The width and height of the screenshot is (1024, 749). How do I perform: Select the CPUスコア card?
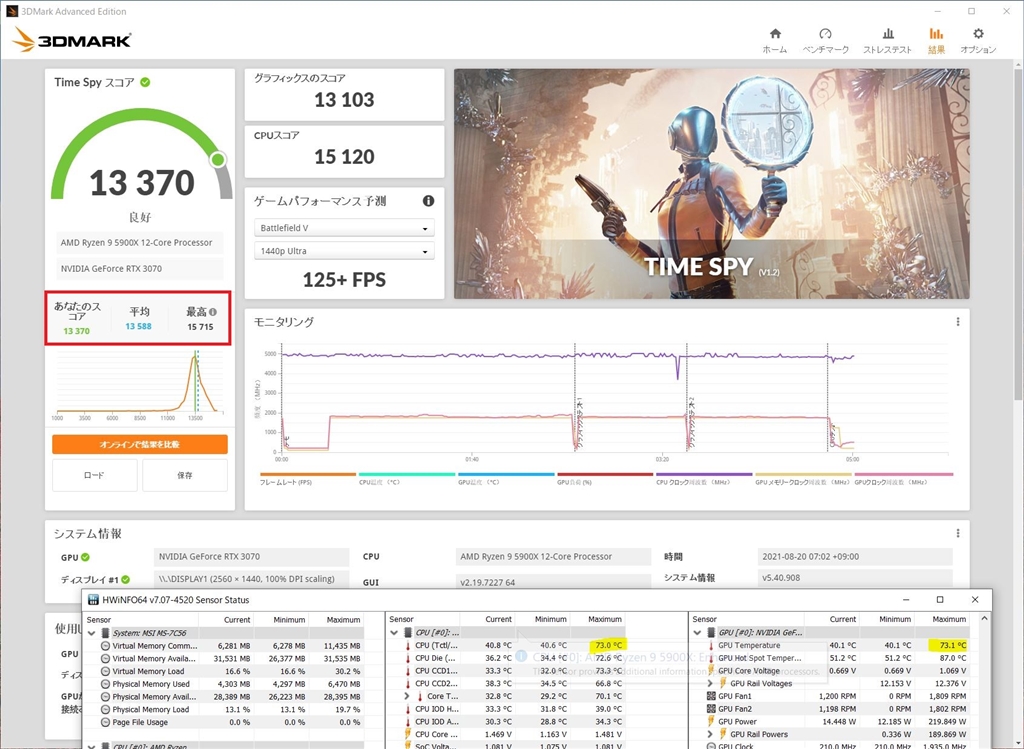(x=344, y=151)
